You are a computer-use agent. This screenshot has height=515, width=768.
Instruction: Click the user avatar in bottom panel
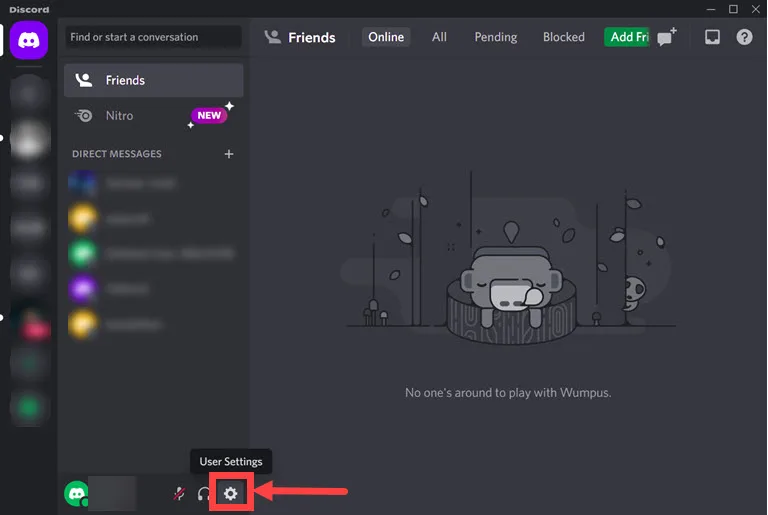click(76, 493)
